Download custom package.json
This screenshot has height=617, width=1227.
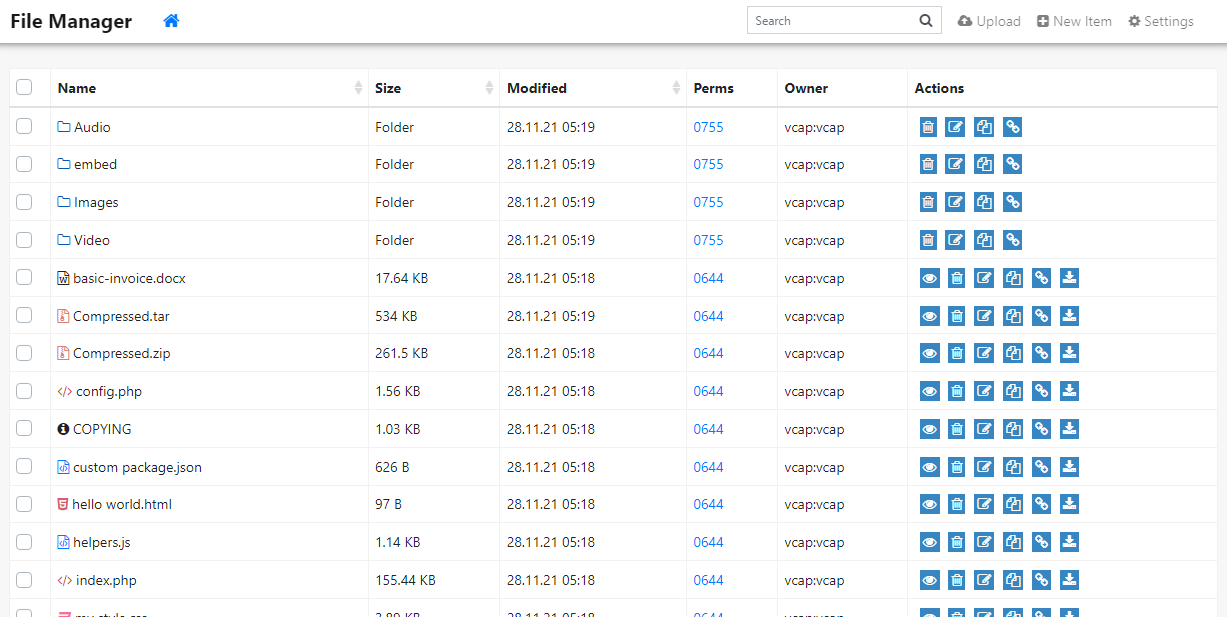[x=1069, y=467]
